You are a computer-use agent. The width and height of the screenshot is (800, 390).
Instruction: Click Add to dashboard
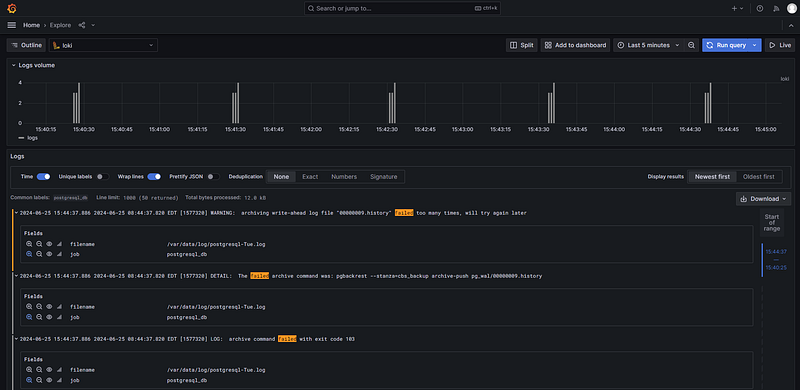[x=576, y=45]
